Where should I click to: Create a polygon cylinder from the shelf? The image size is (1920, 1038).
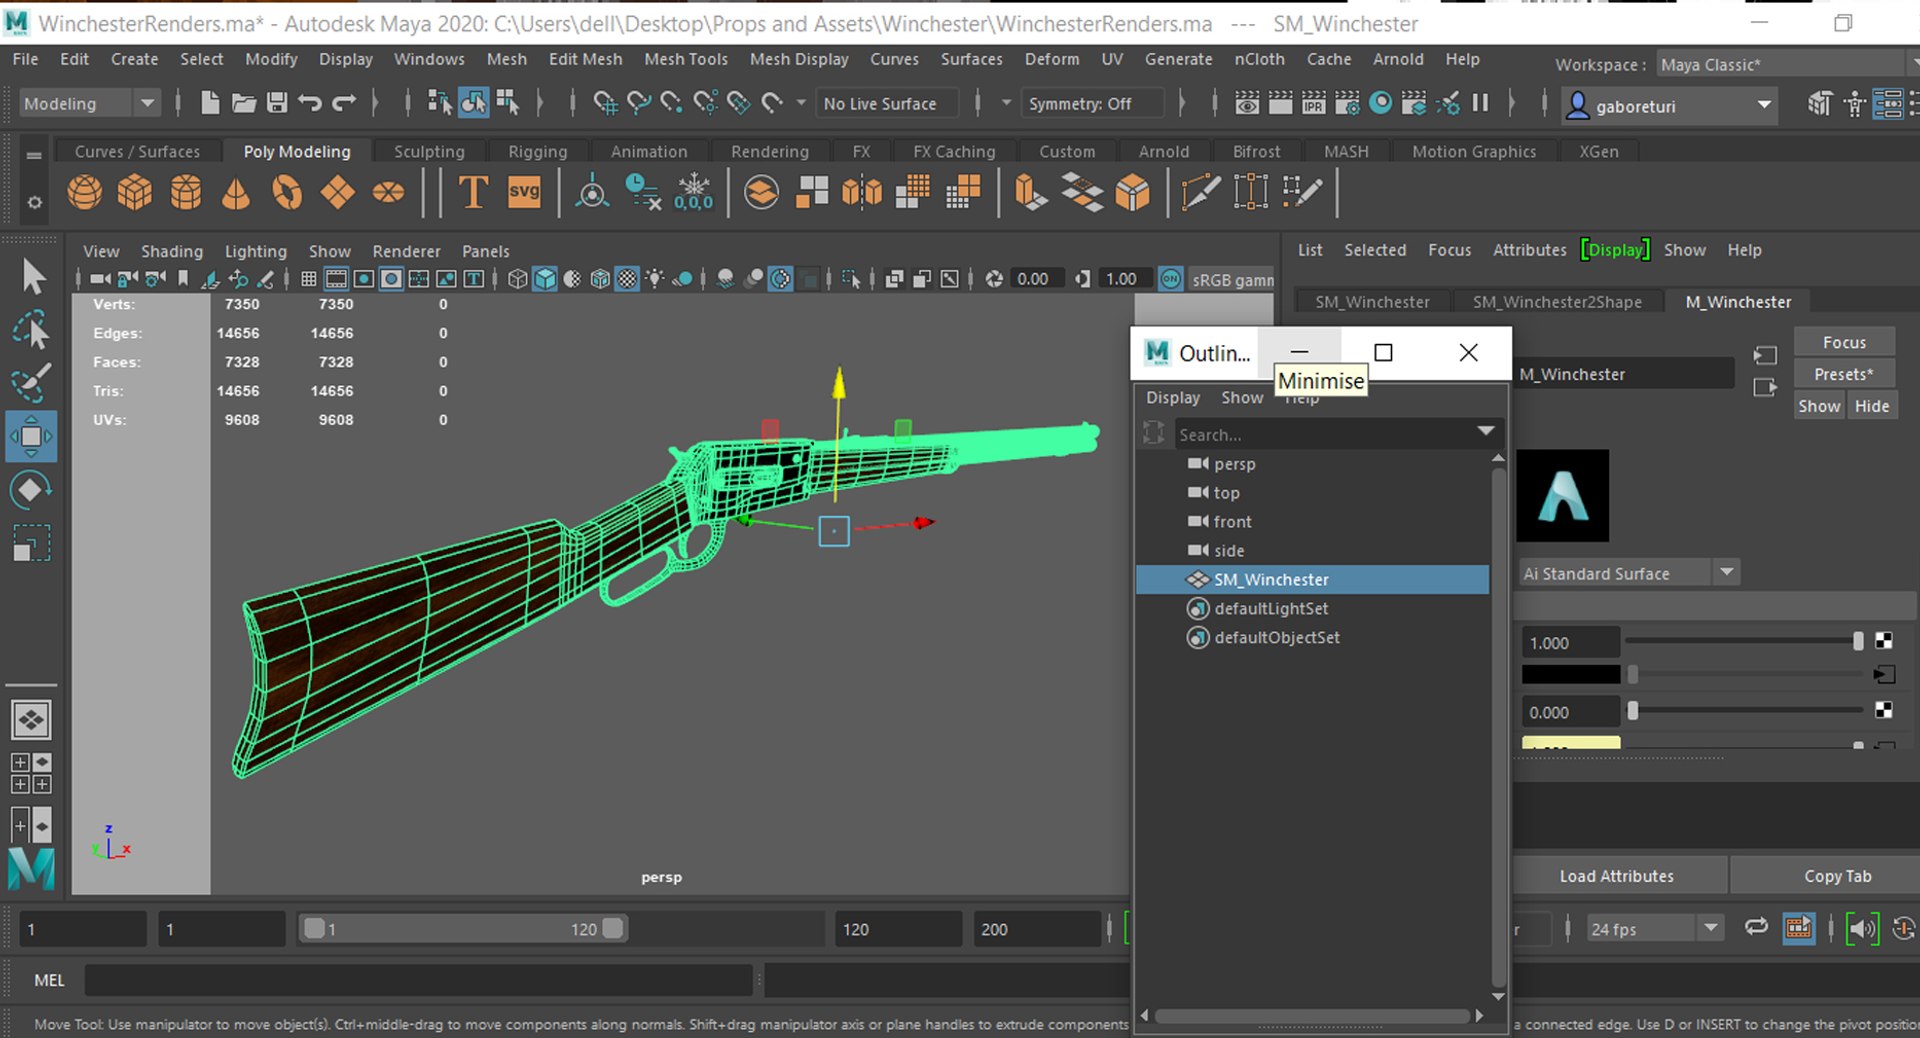click(186, 191)
